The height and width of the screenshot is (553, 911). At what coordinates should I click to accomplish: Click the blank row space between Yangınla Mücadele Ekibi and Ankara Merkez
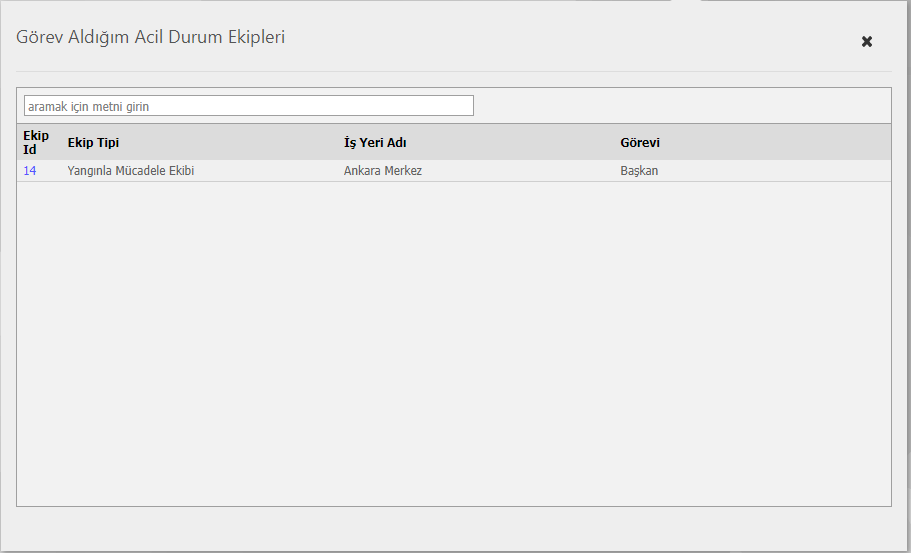click(x=268, y=171)
